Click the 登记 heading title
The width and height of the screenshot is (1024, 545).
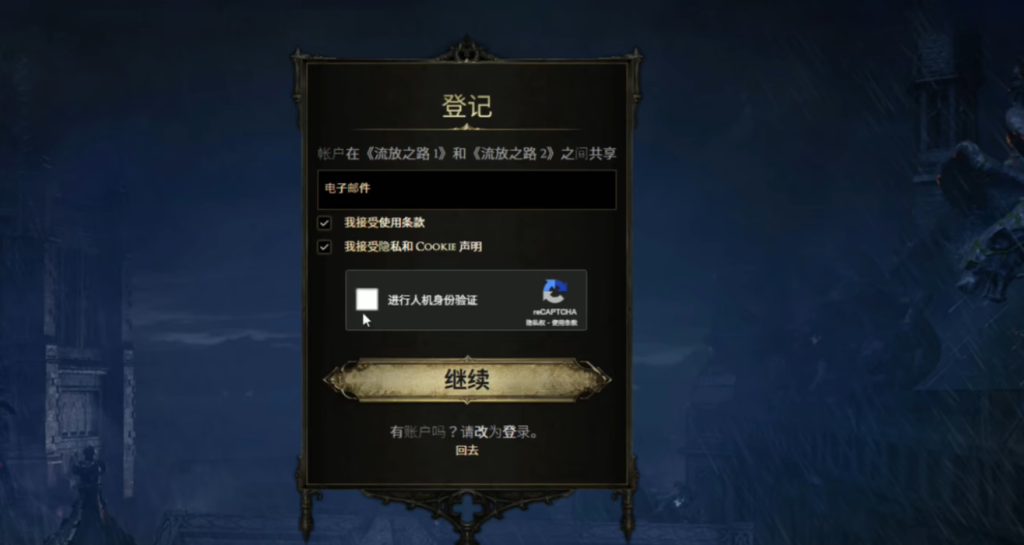(467, 106)
